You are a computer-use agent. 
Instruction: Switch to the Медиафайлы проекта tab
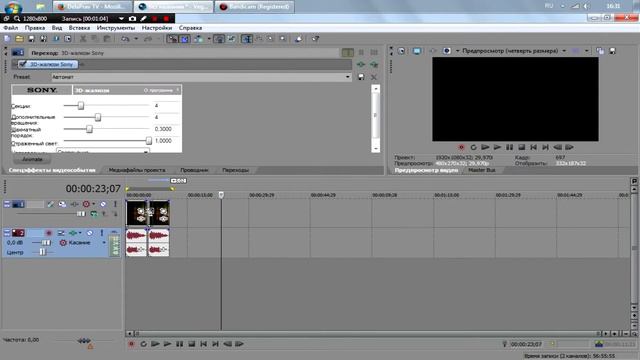[137, 170]
